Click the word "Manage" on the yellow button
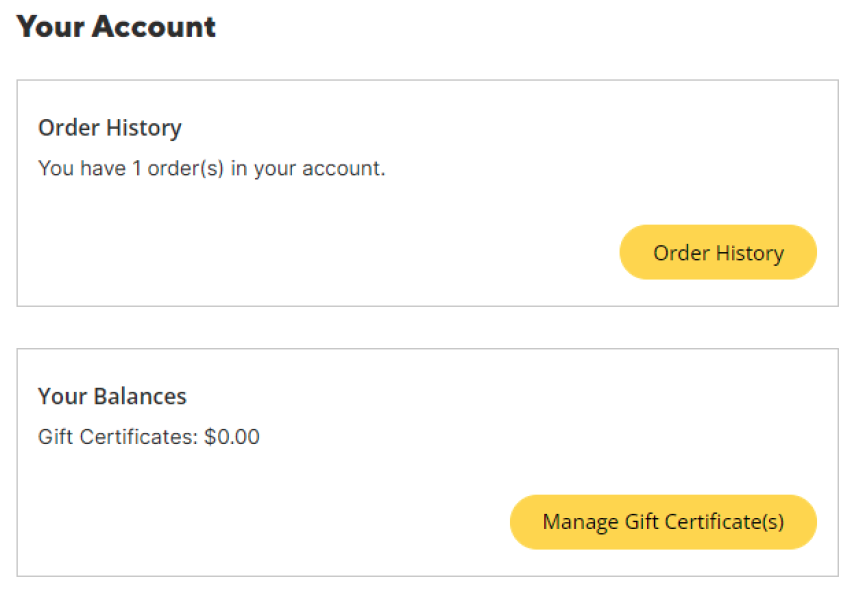 [x=580, y=522]
